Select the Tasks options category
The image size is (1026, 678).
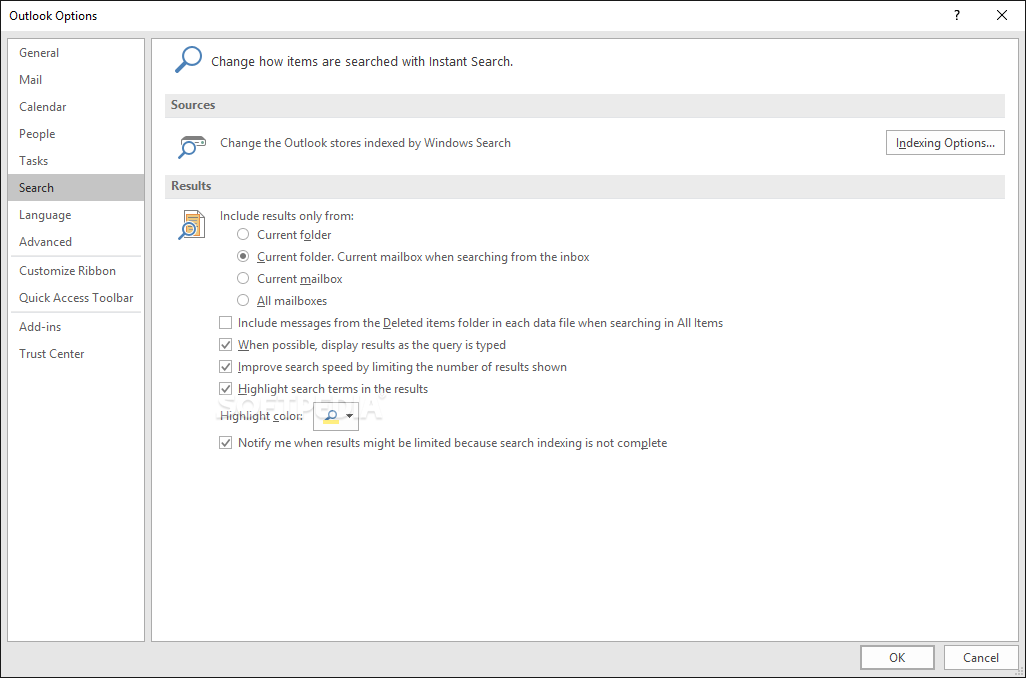pos(76,160)
